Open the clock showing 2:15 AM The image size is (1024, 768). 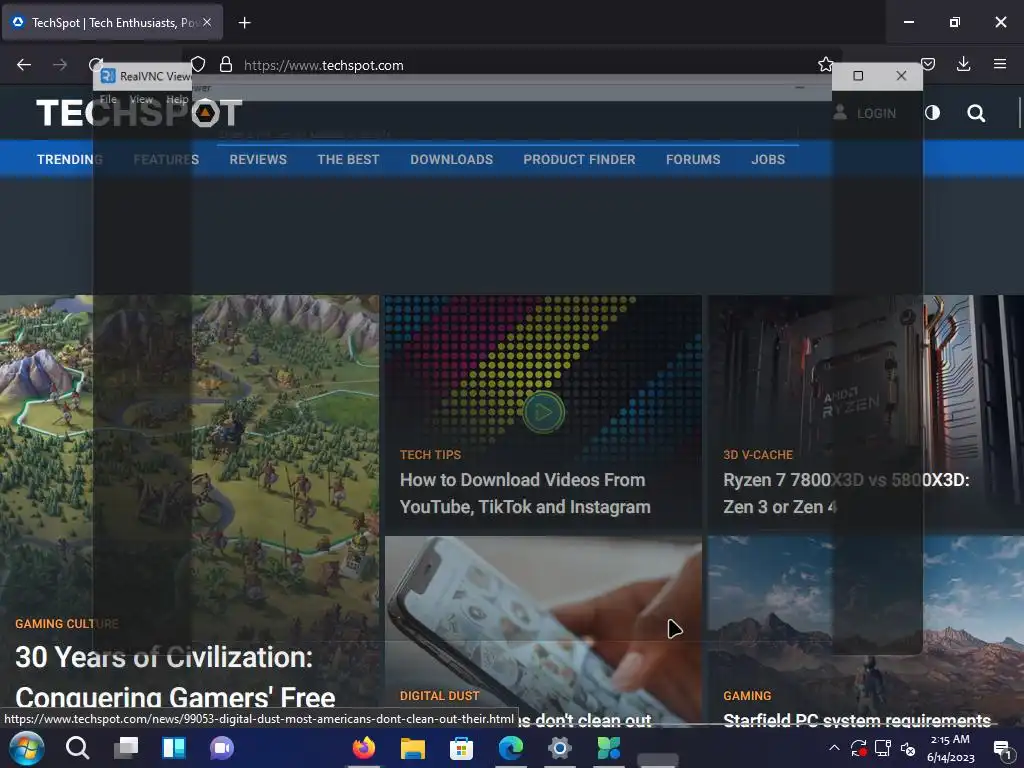pyautogui.click(x=950, y=748)
